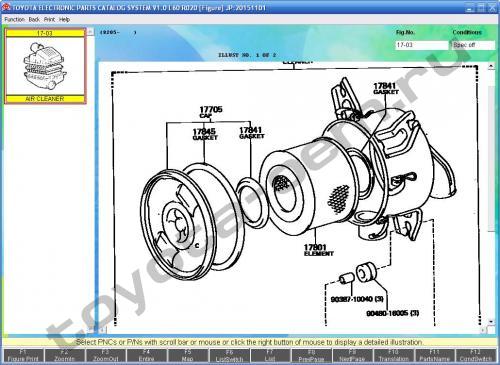Select the 17-03 Air Cleaner thumbnail
500x365 pixels.
(x=45, y=66)
